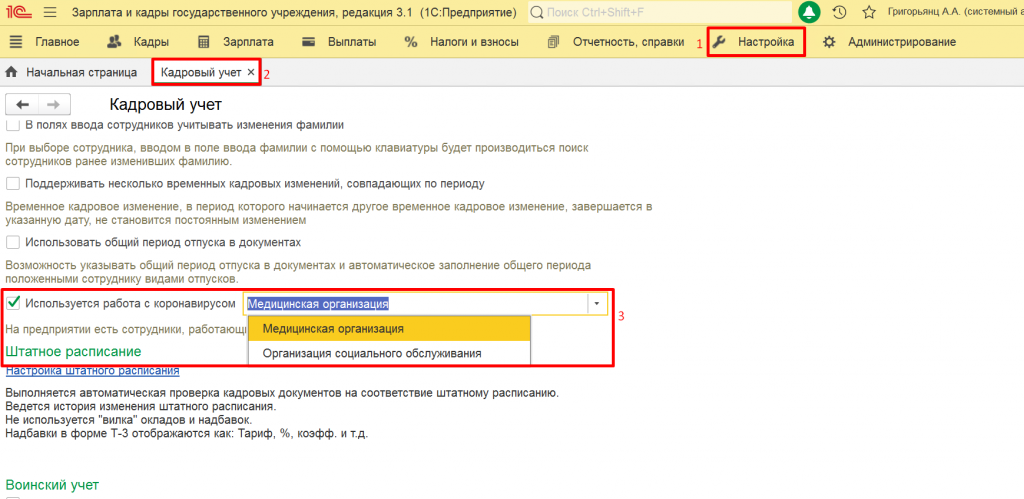Go forward with the right arrow
Screen dimensions: 1024x499
(55, 105)
